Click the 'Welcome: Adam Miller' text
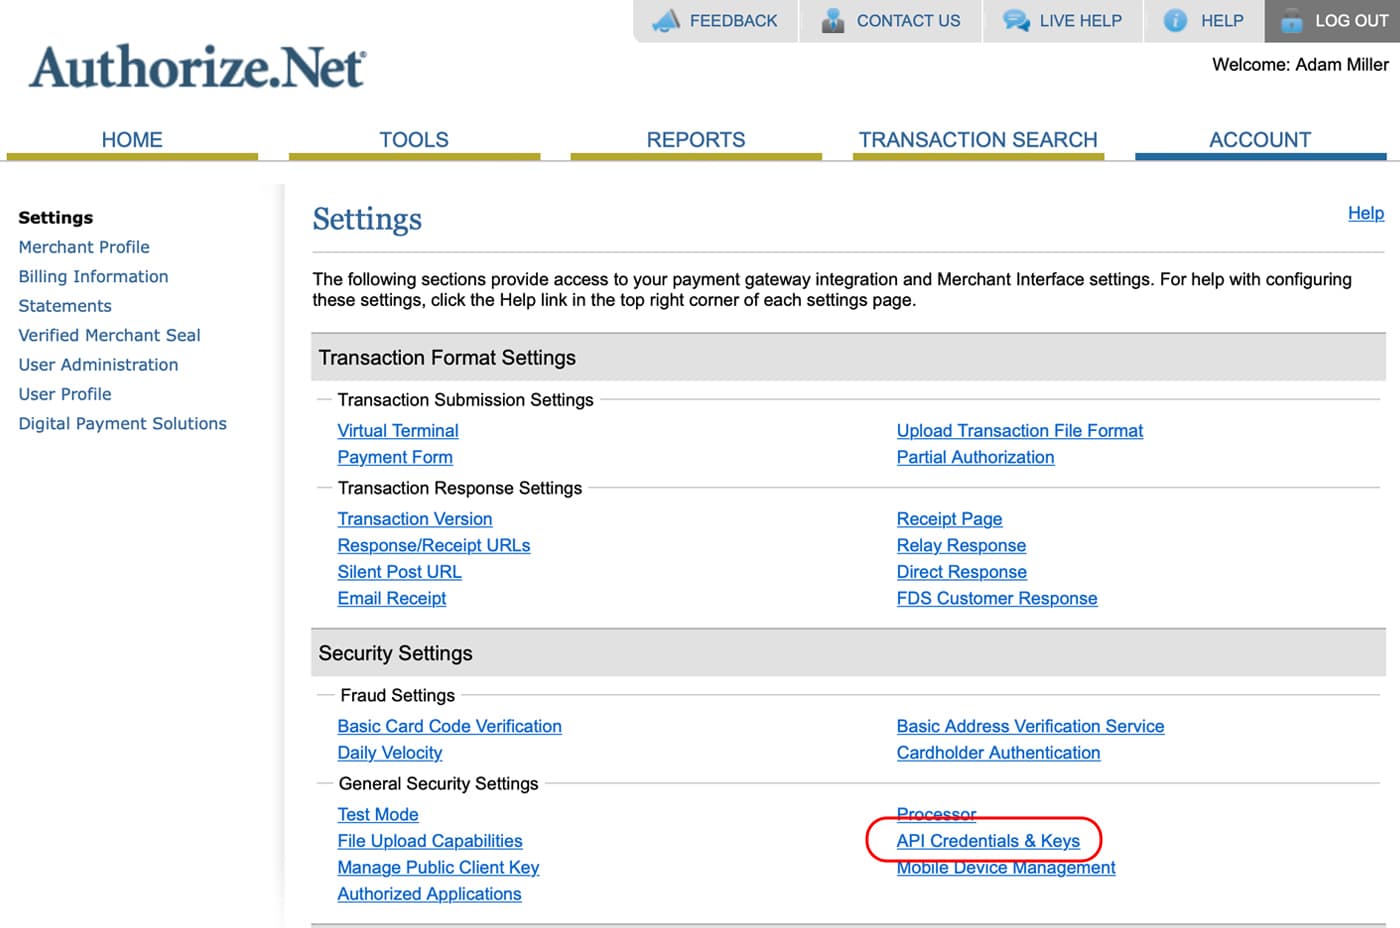Image resolution: width=1400 pixels, height=928 pixels. tap(1300, 65)
